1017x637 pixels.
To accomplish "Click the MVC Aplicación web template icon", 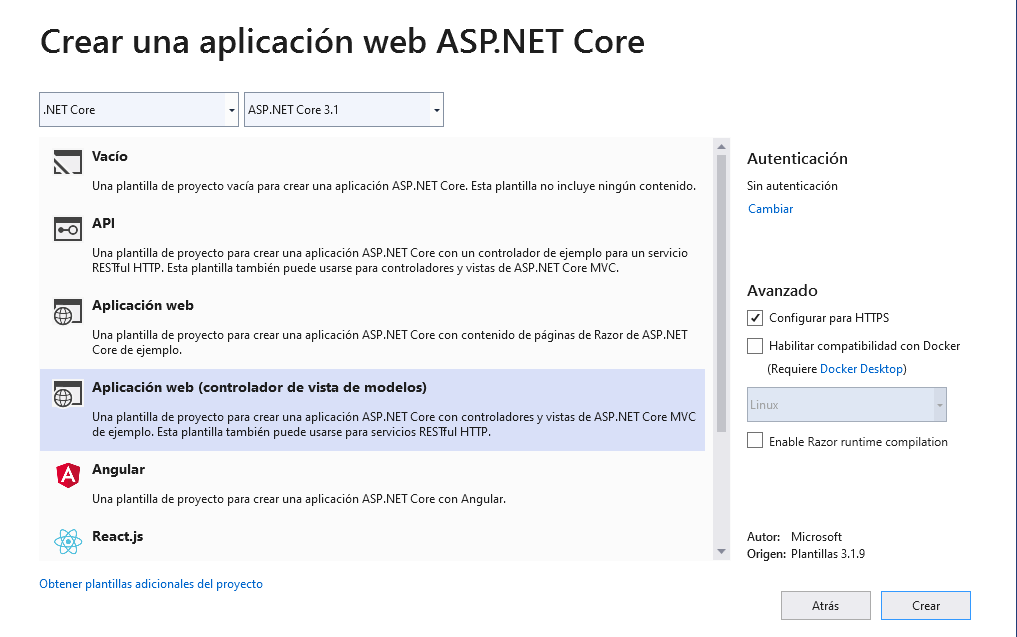I will [x=67, y=394].
